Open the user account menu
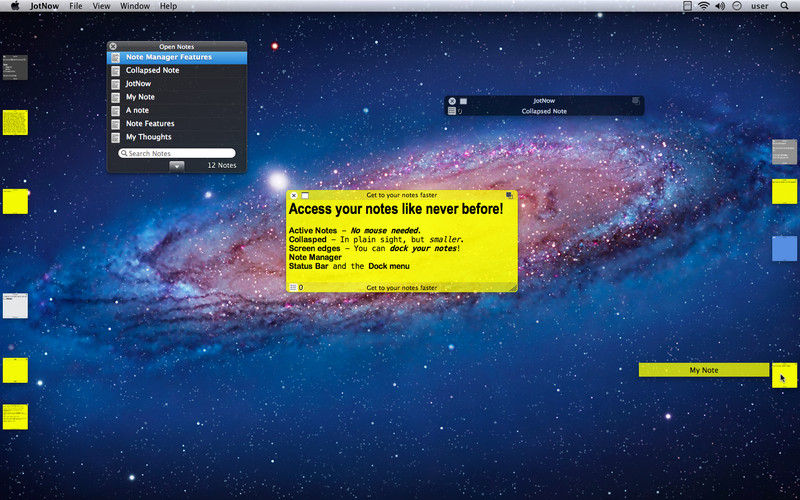 coord(760,6)
